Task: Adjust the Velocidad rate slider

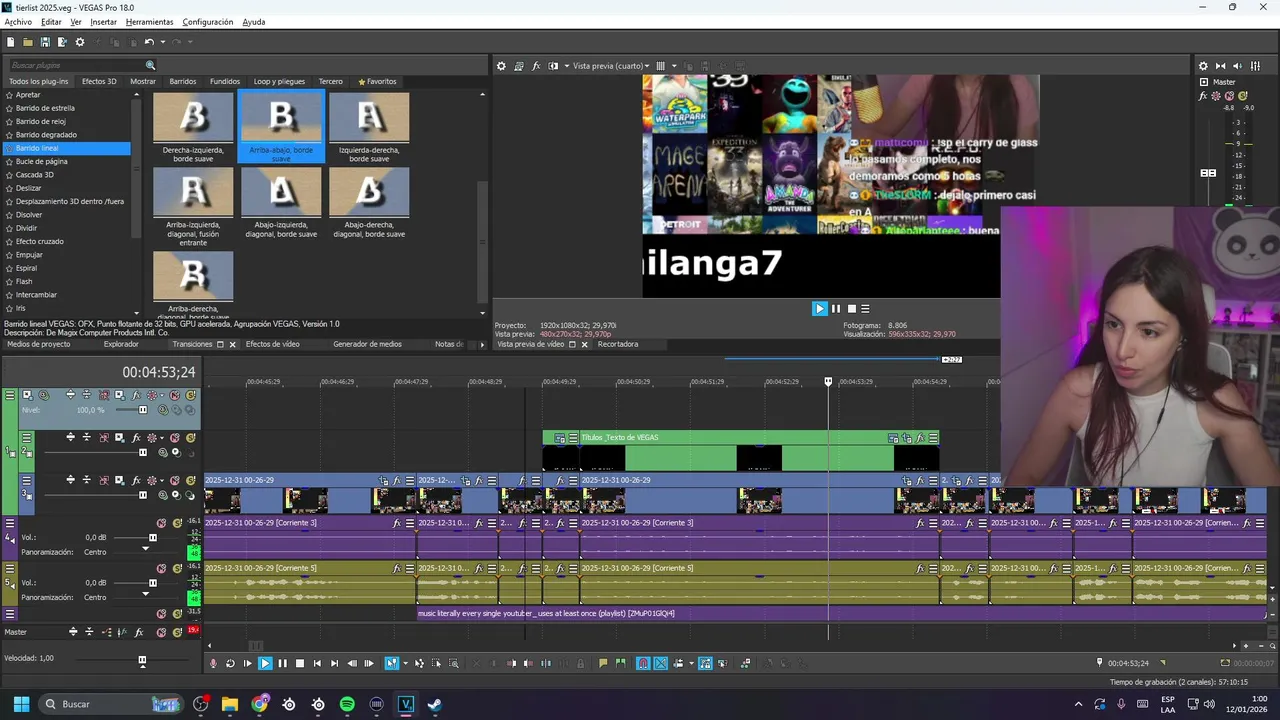Action: pos(142,660)
